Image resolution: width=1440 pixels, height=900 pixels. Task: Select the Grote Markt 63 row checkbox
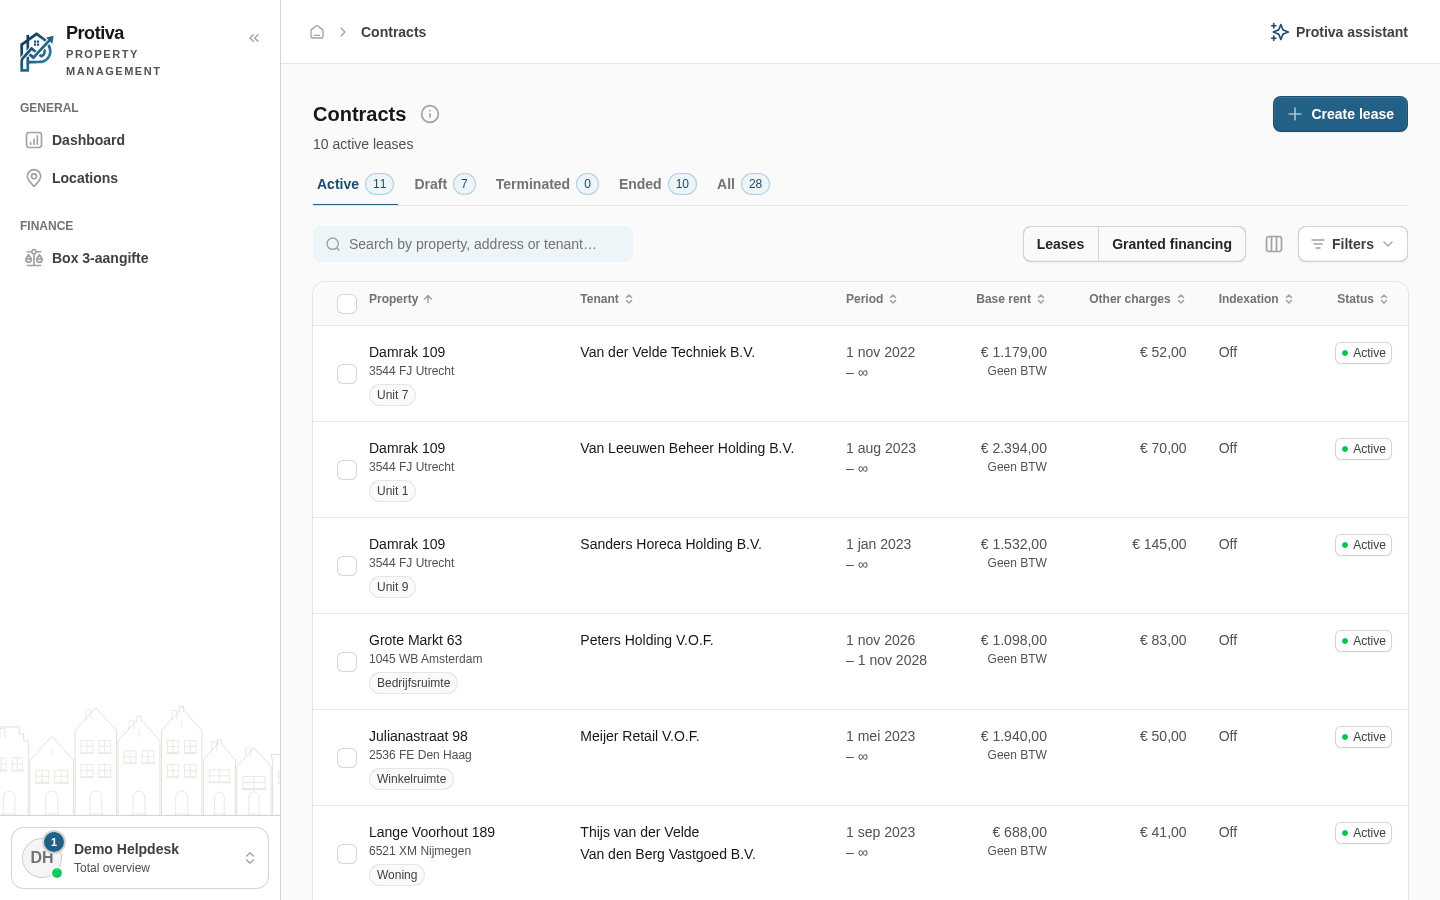click(347, 662)
